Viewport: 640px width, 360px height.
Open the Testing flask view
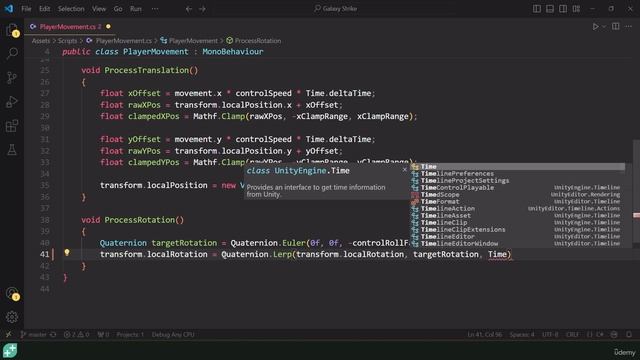coord(12,150)
